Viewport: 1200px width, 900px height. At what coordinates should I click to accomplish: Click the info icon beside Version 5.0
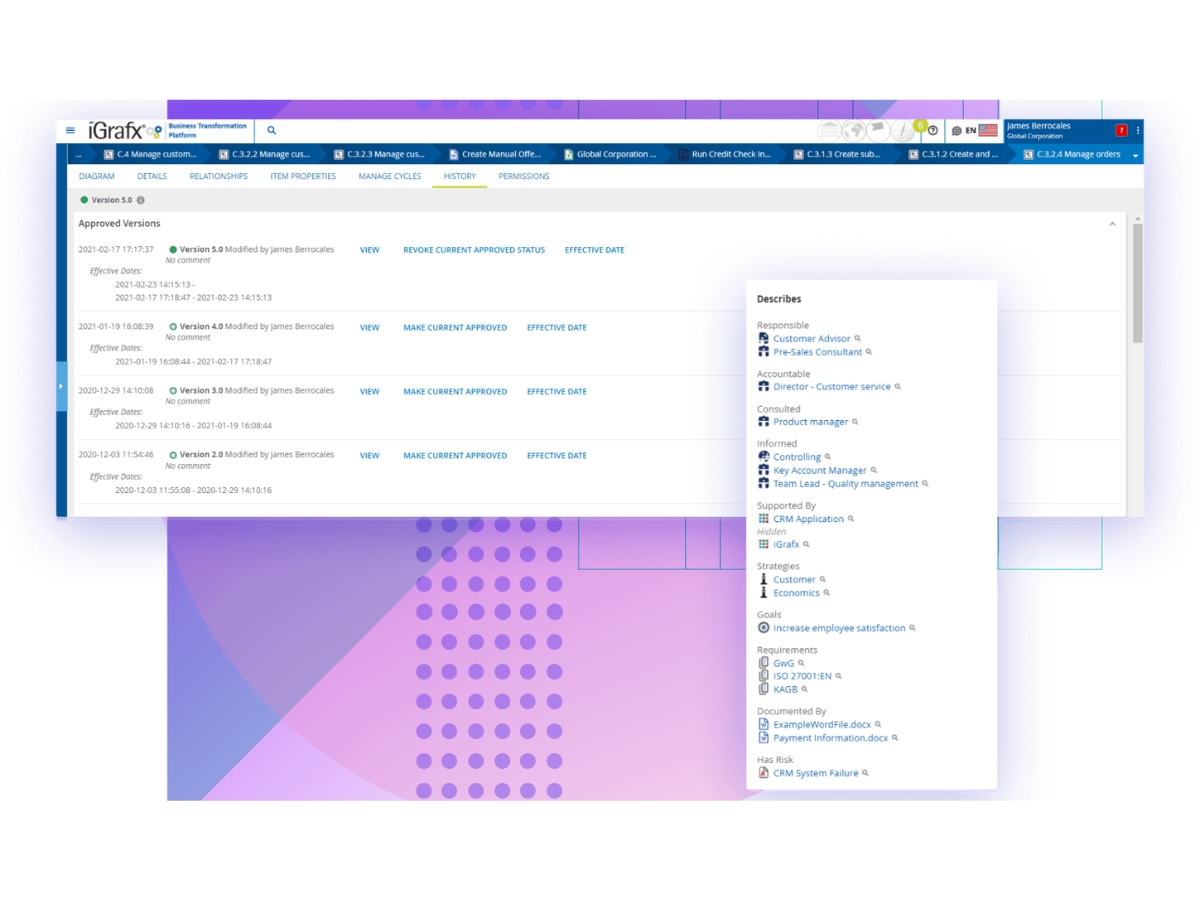click(140, 200)
